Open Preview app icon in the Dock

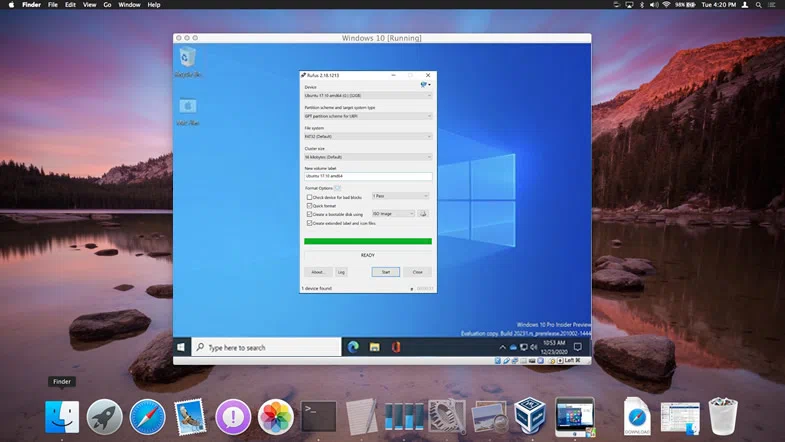click(490, 417)
